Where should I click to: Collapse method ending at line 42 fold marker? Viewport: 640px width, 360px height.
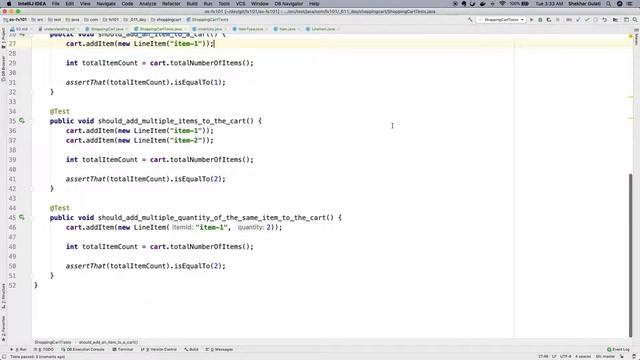point(32,189)
